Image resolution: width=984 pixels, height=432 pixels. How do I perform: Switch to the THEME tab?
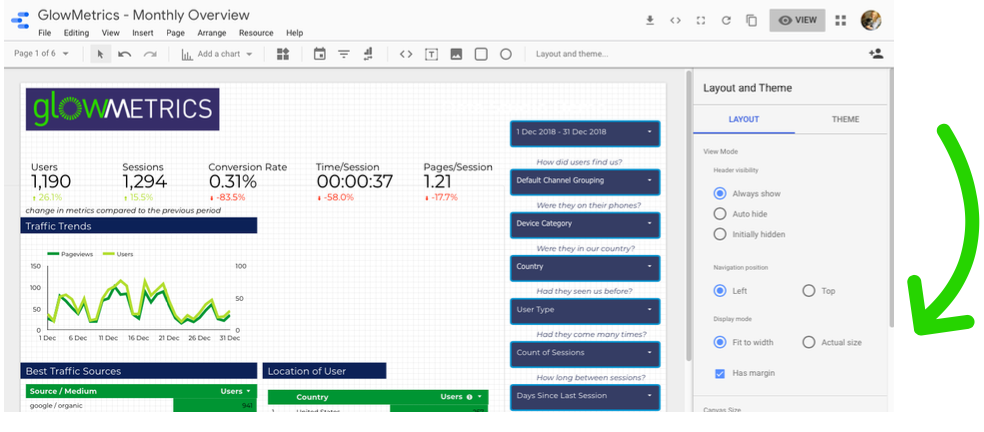click(x=845, y=119)
